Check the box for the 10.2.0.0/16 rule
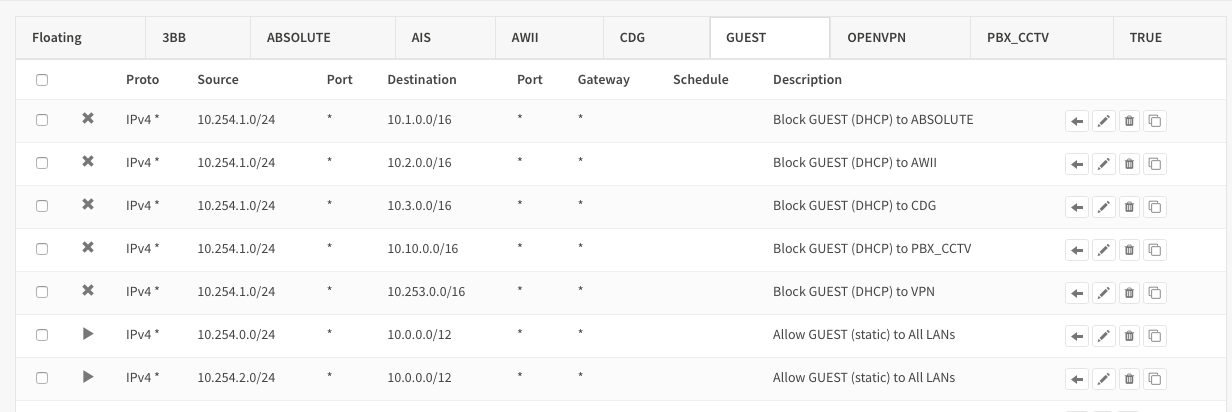The width and height of the screenshot is (1232, 412). point(42,163)
